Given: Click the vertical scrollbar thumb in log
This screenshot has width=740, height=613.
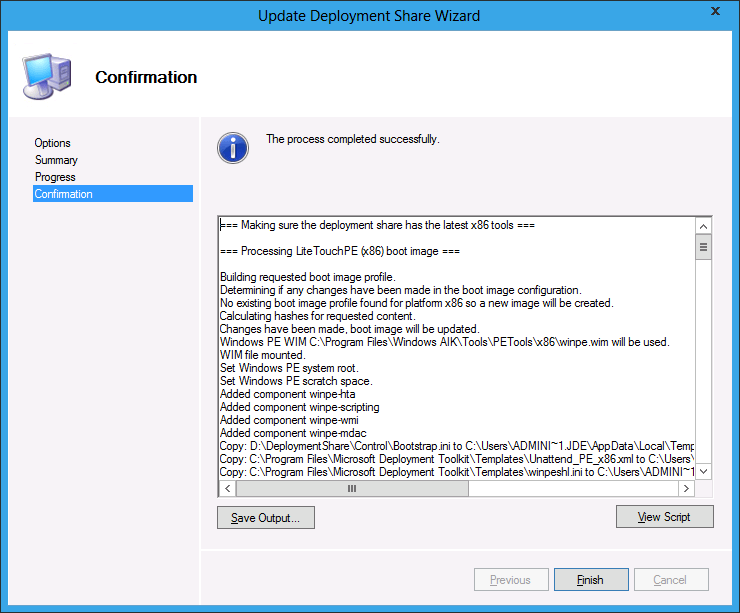Looking at the screenshot, I should click(x=703, y=247).
